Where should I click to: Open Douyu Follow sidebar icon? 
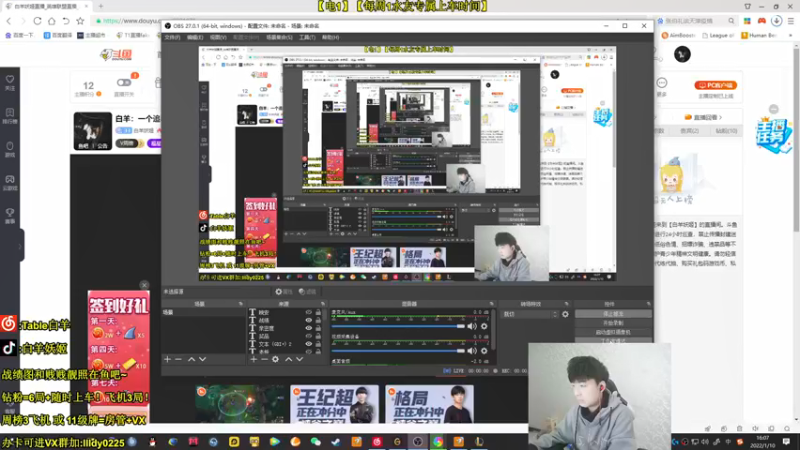coord(10,83)
